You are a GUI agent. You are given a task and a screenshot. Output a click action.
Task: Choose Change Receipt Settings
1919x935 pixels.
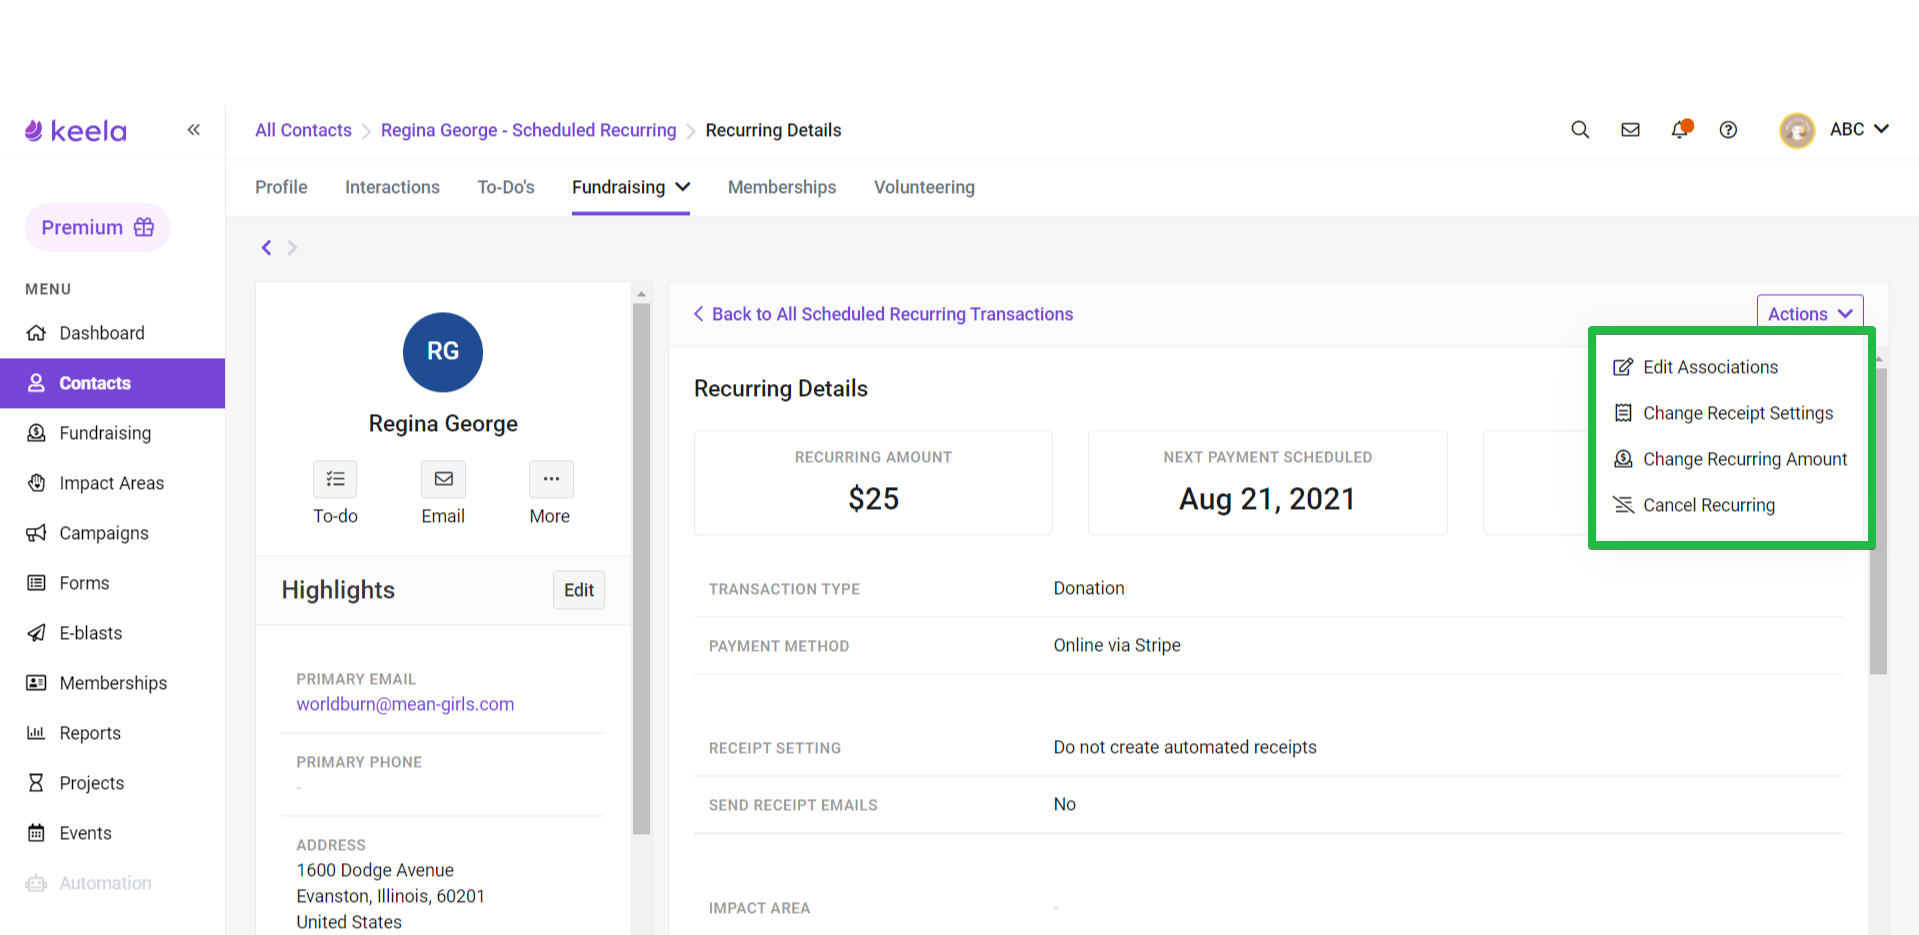click(x=1723, y=413)
